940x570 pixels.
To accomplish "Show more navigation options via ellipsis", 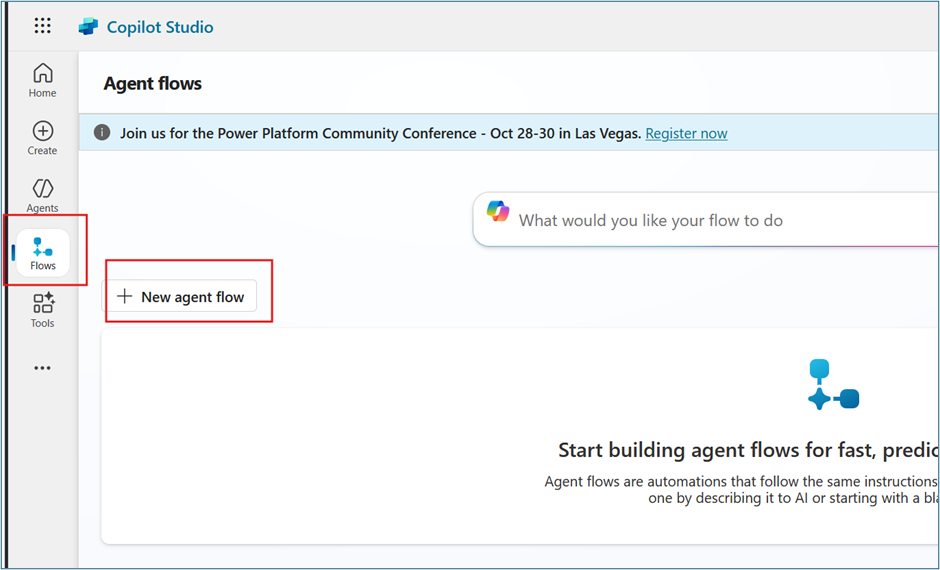I will pos(43,367).
